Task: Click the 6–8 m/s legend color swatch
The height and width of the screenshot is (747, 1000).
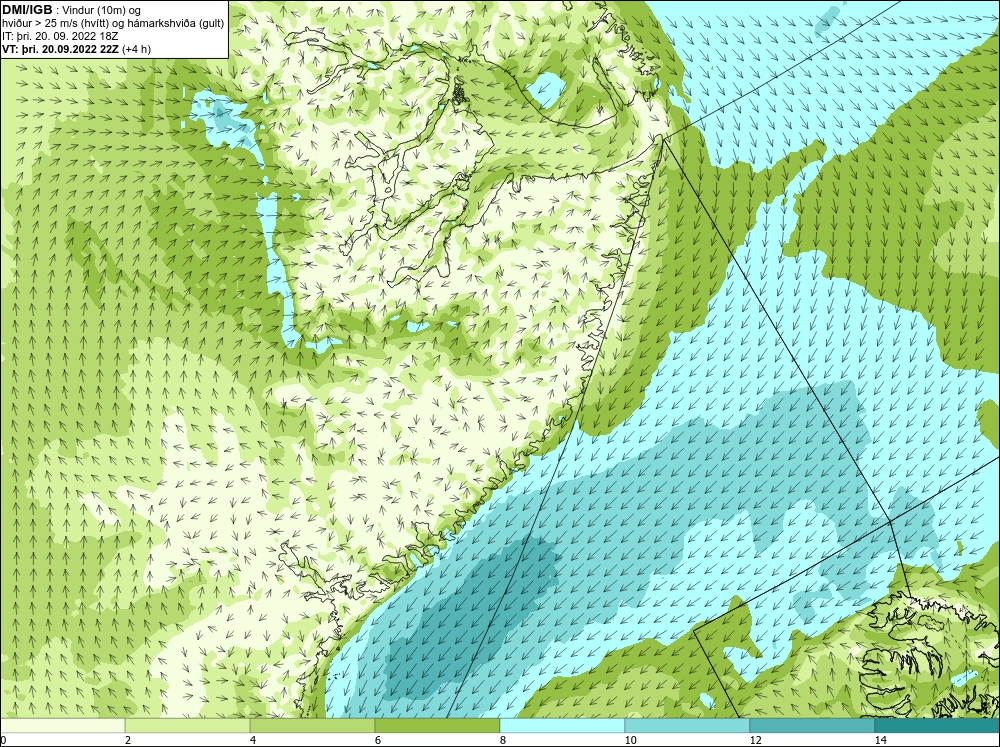Action: coord(438,725)
